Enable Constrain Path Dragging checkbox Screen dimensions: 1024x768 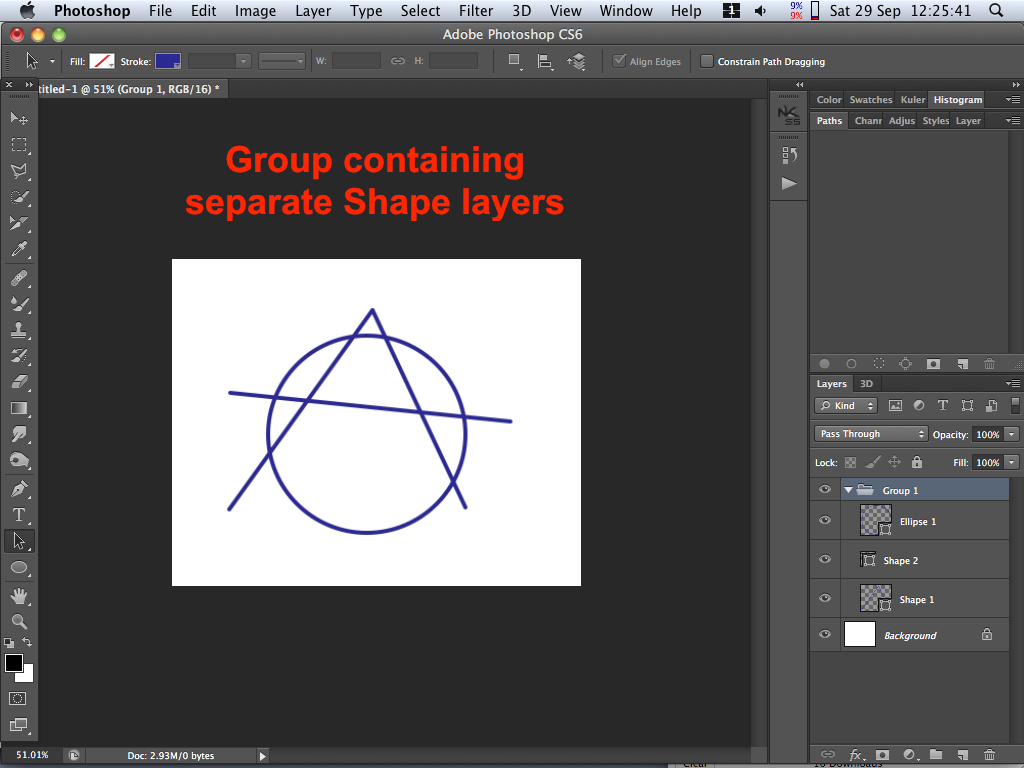coord(707,61)
